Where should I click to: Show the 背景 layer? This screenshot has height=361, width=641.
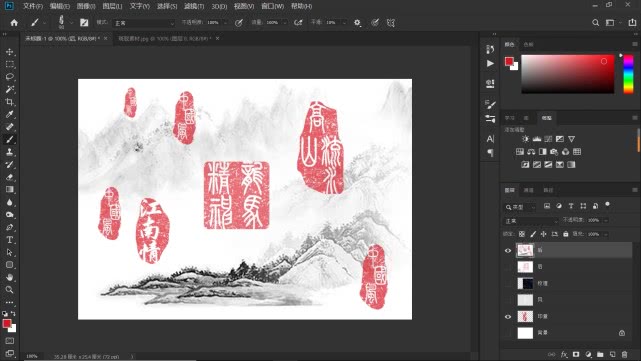click(508, 333)
